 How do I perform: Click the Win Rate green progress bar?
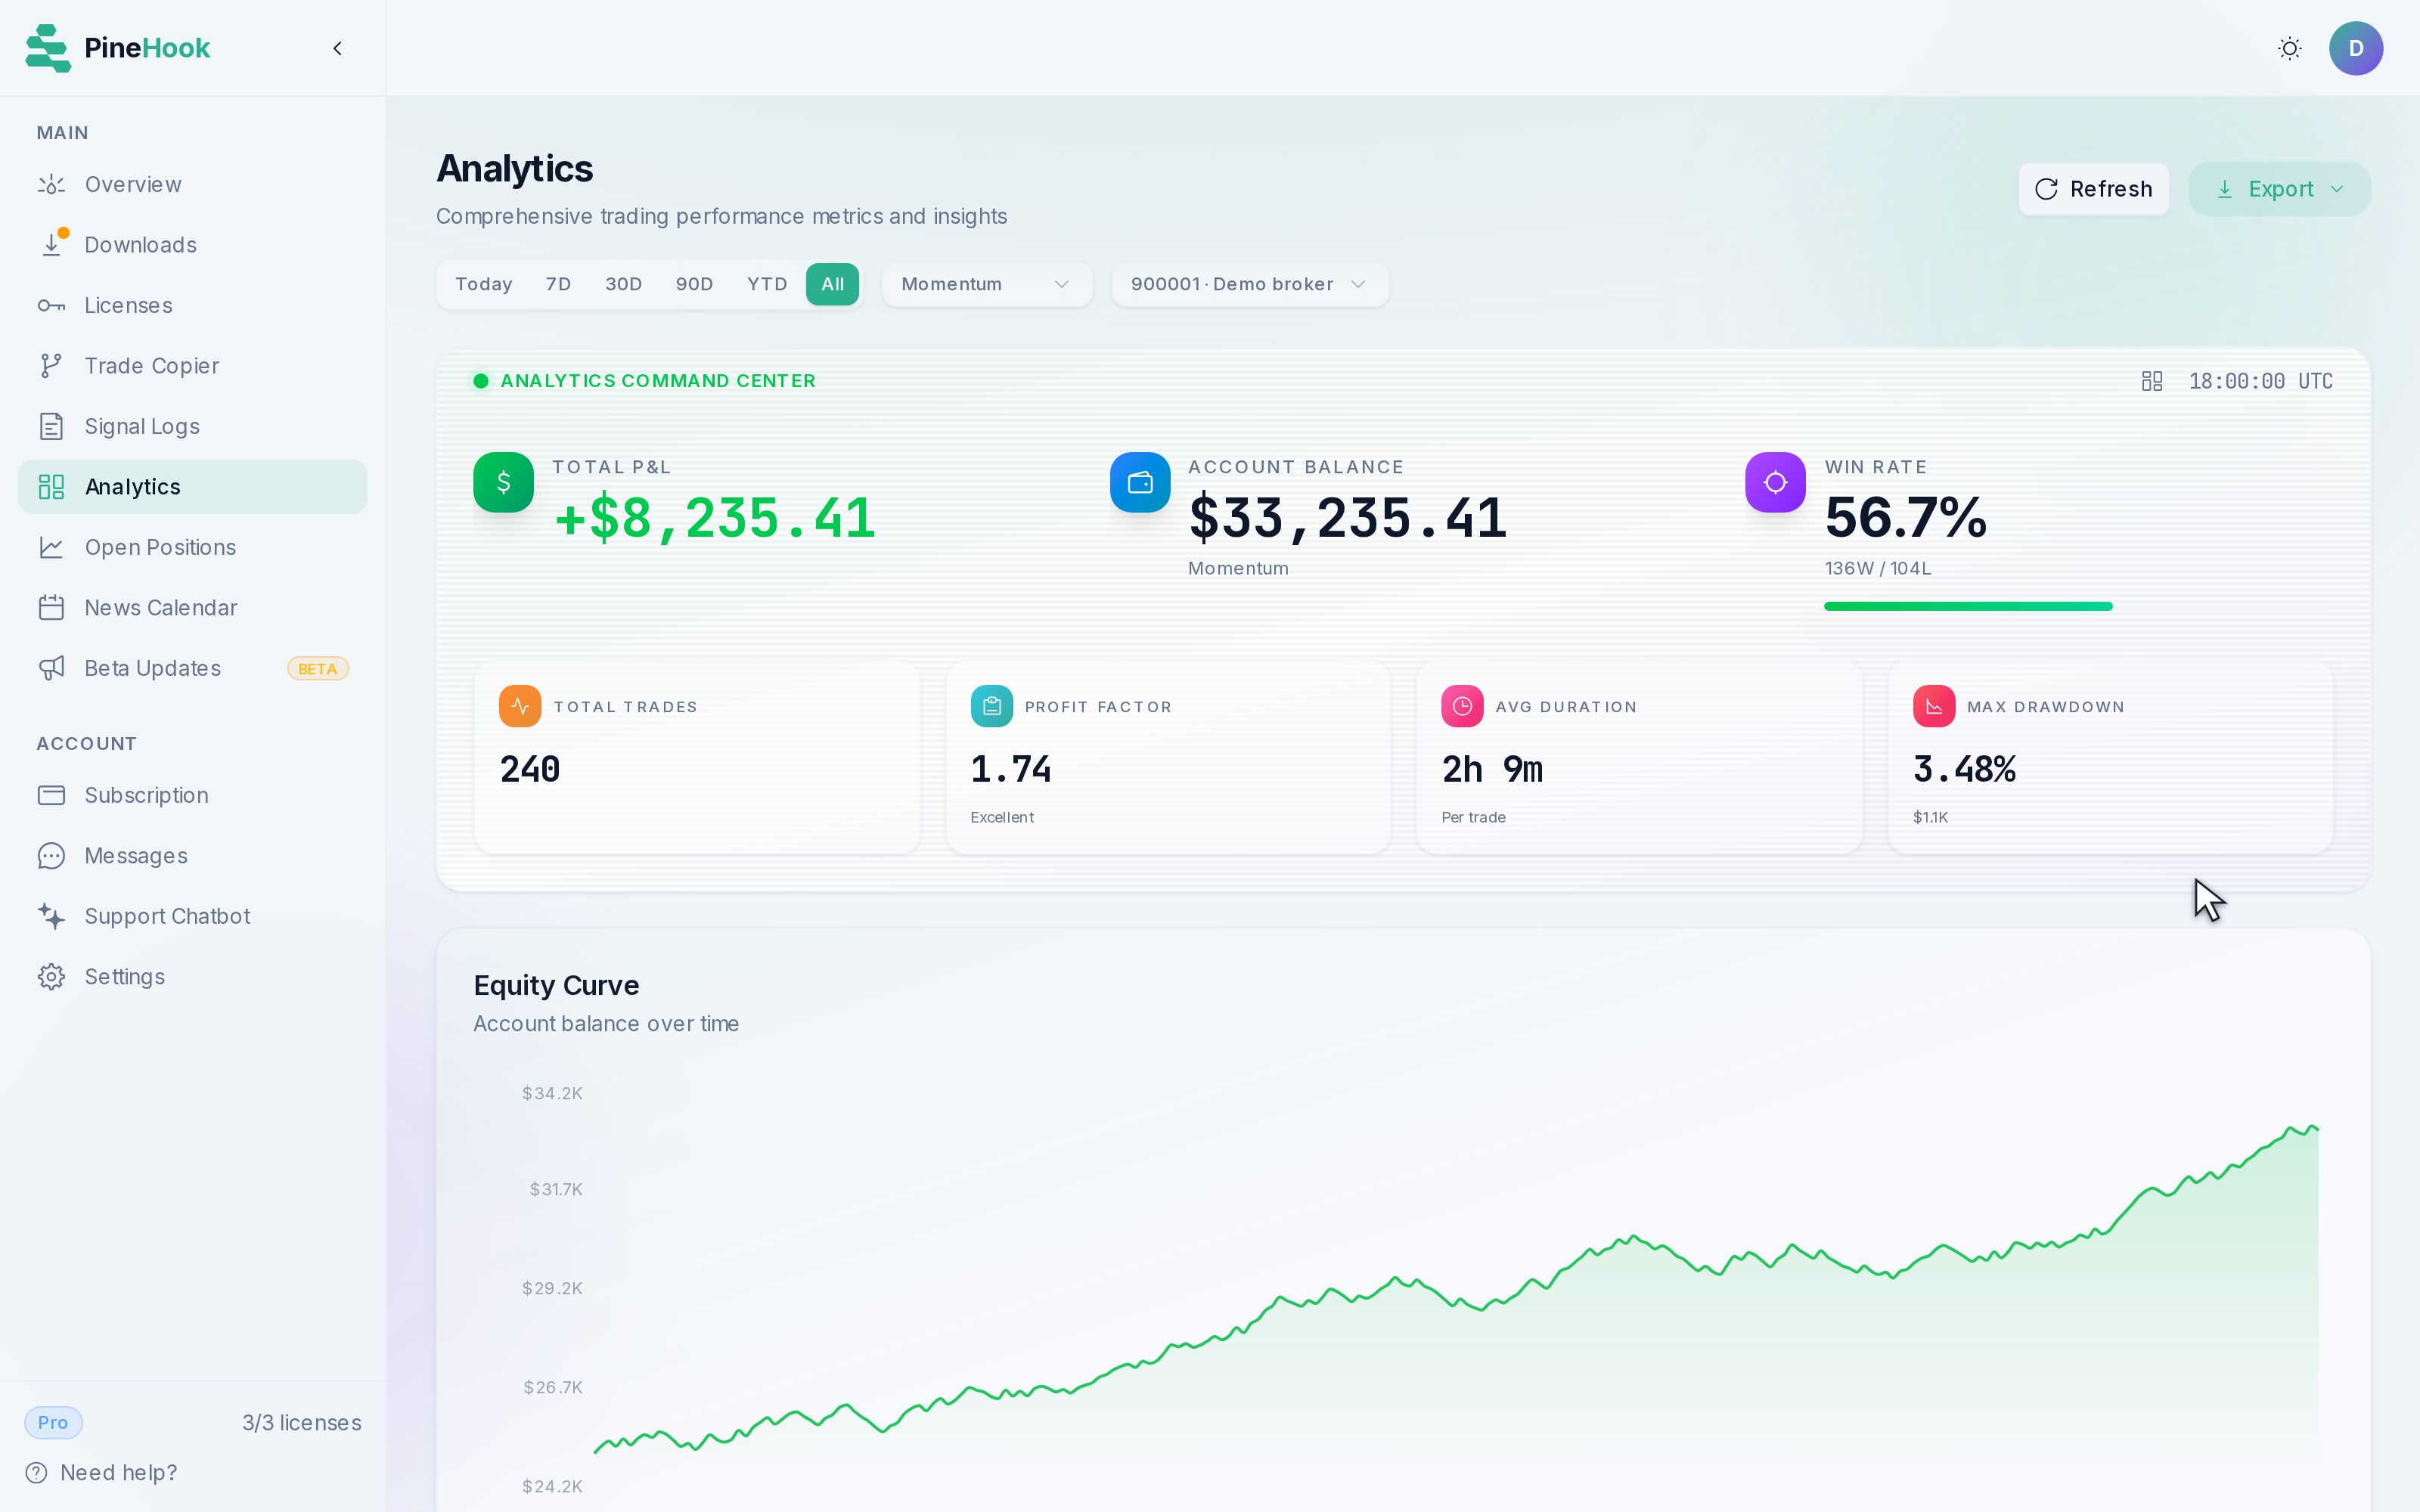1968,606
